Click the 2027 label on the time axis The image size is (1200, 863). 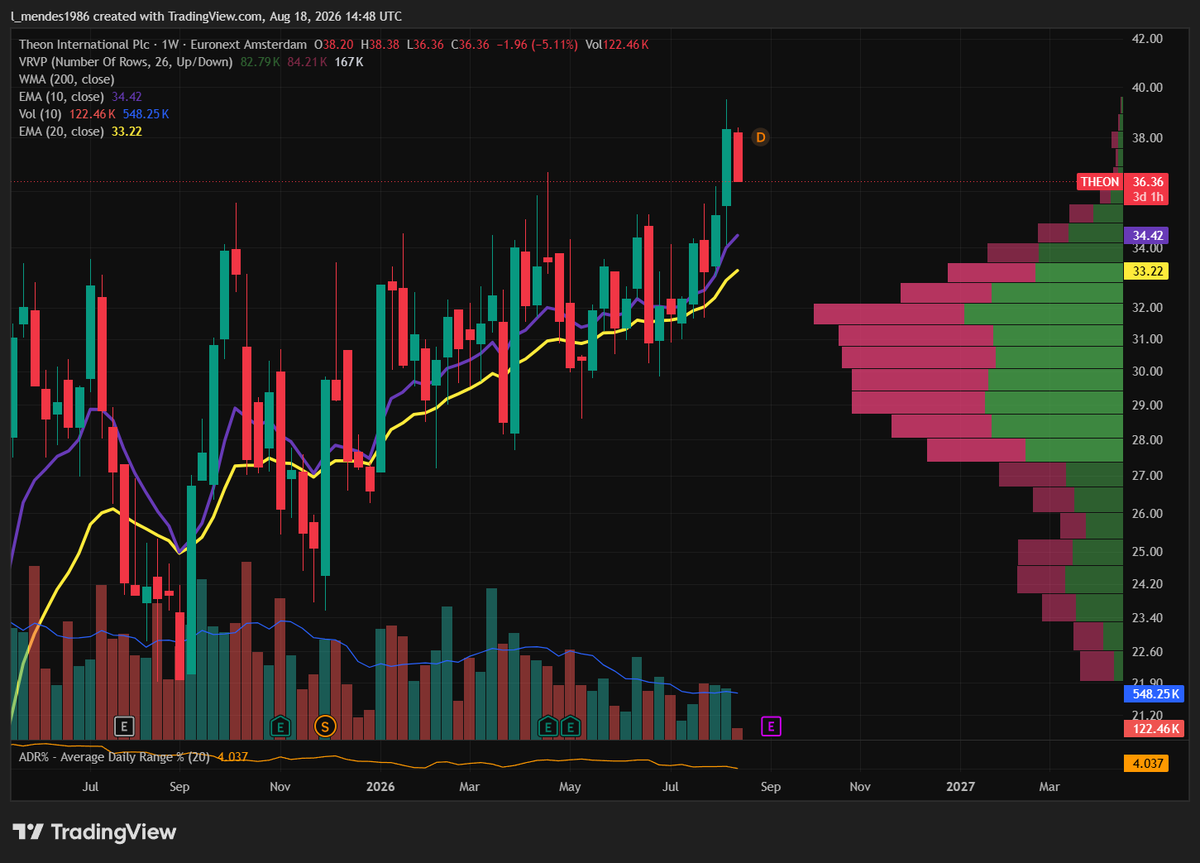click(960, 787)
